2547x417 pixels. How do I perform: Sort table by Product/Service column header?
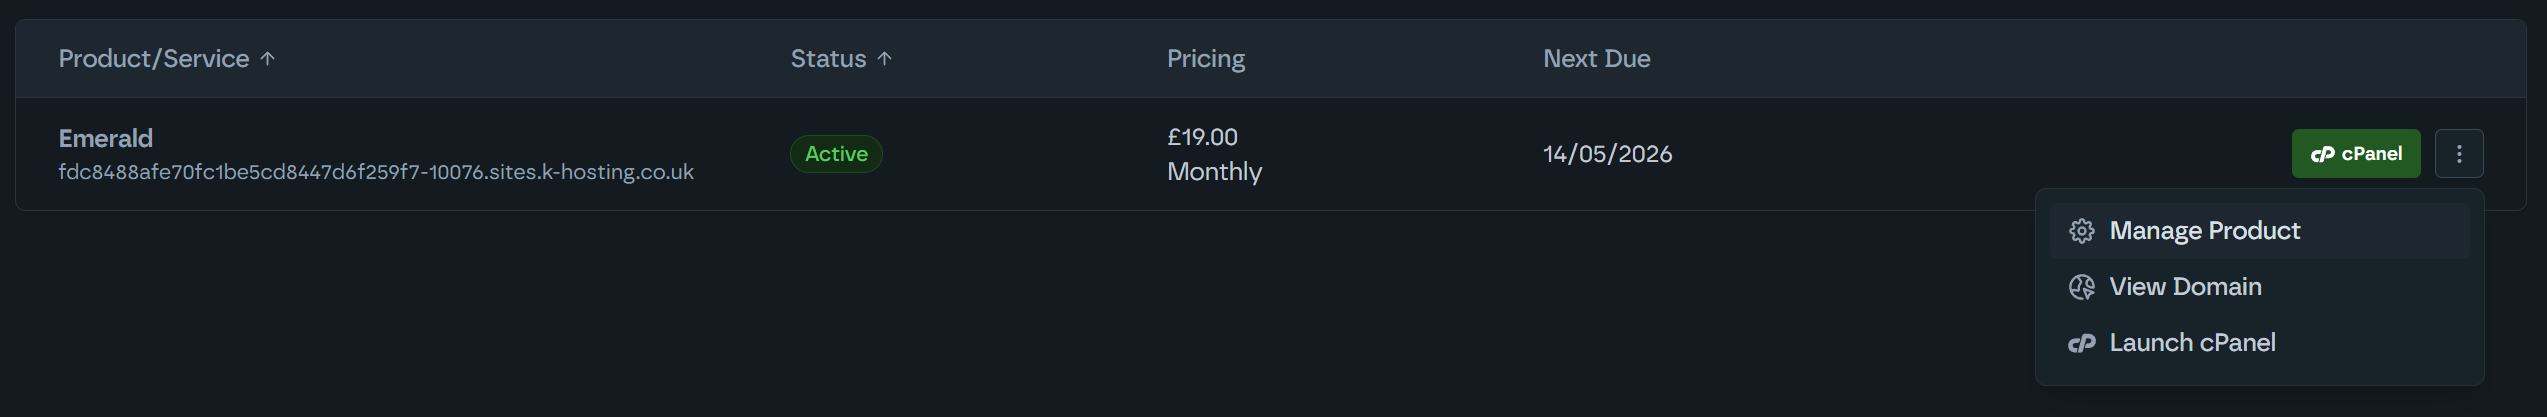153,59
